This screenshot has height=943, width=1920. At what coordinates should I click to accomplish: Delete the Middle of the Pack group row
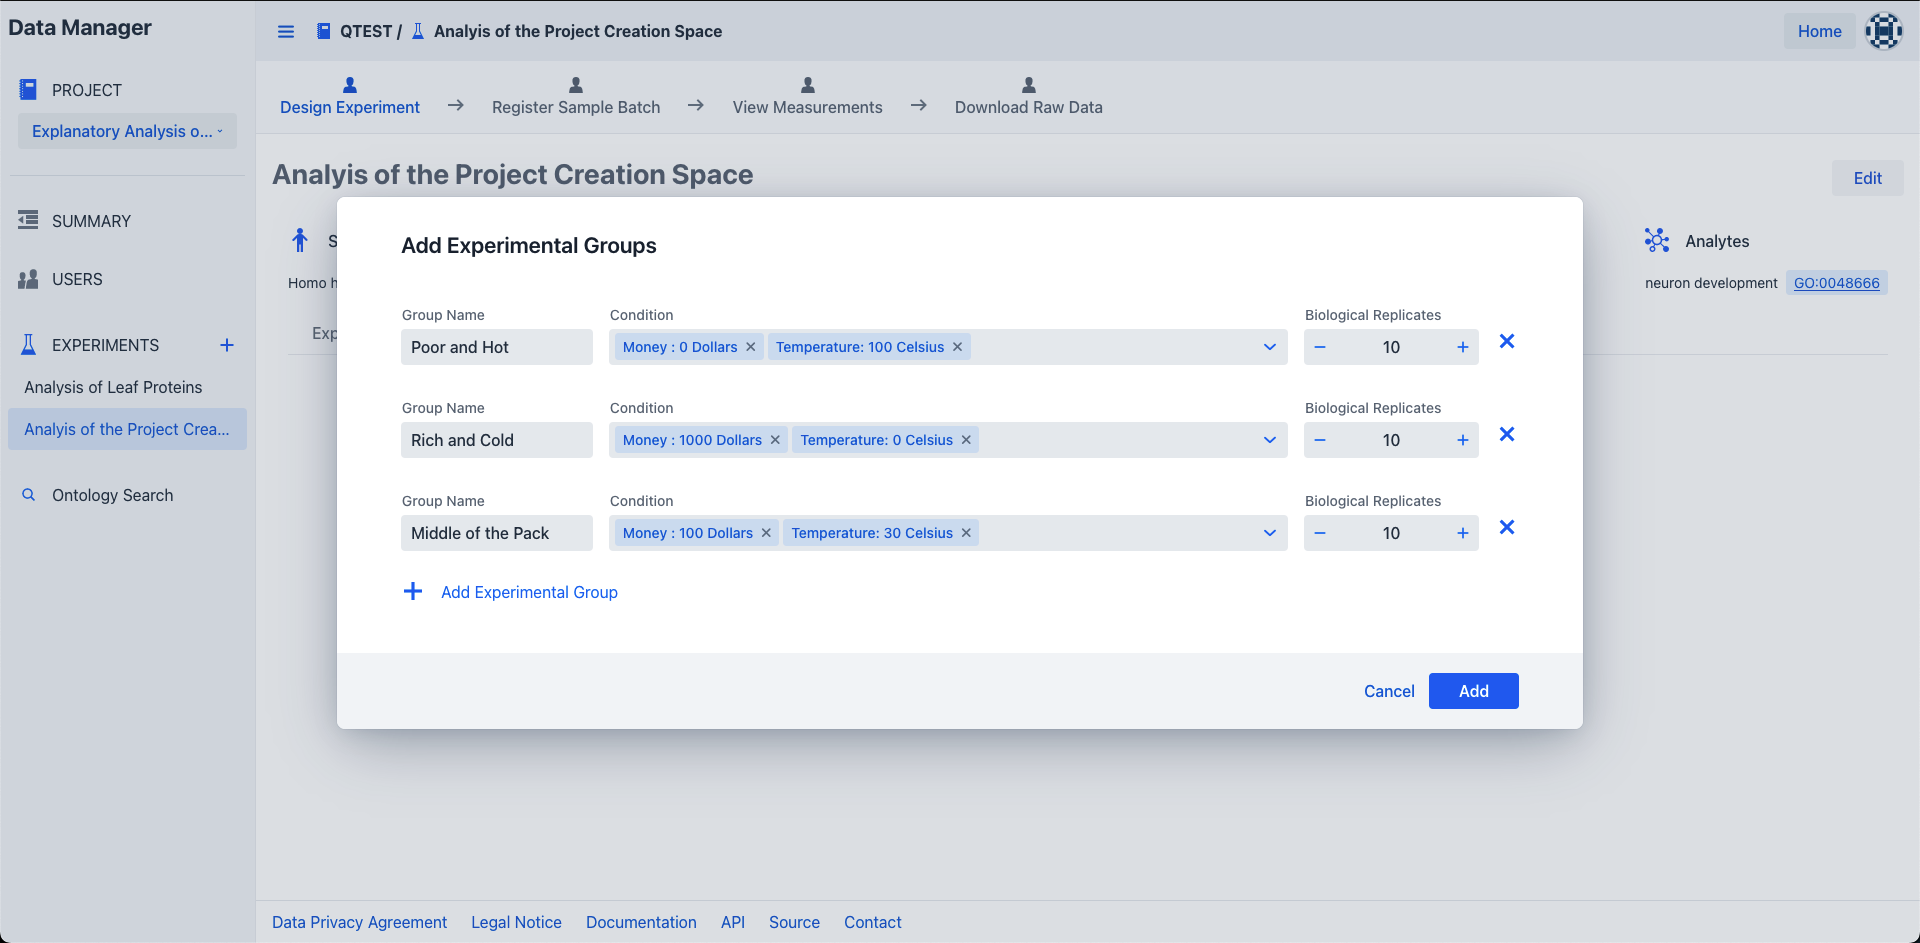pos(1507,528)
